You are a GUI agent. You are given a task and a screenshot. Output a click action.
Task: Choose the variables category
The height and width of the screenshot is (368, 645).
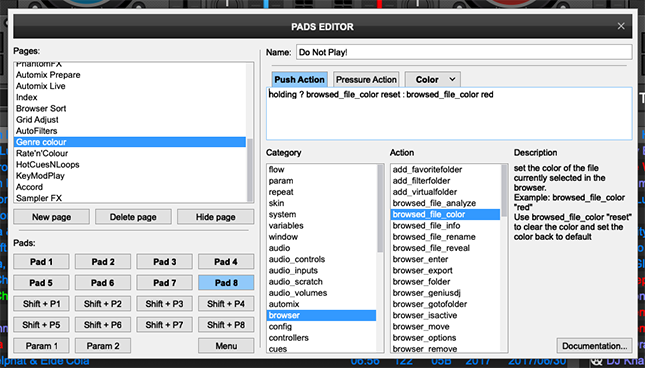[x=321, y=226]
